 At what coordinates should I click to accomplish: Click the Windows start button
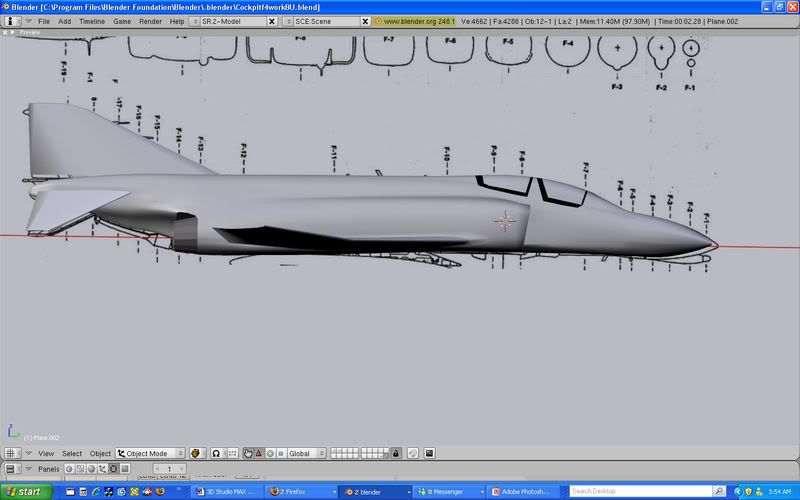(26, 492)
